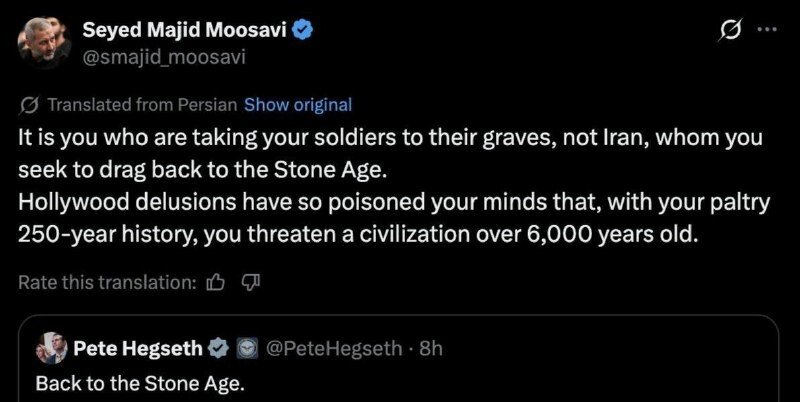The image size is (800, 402).
Task: Open the quoted post's 8h timestamp
Action: pyautogui.click(x=431, y=348)
